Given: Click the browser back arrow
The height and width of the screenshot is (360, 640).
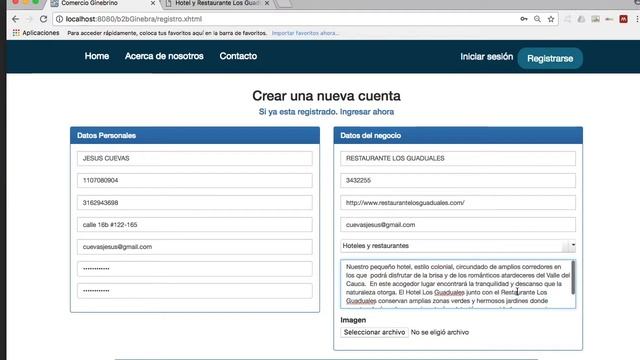Looking at the screenshot, I should [16, 19].
